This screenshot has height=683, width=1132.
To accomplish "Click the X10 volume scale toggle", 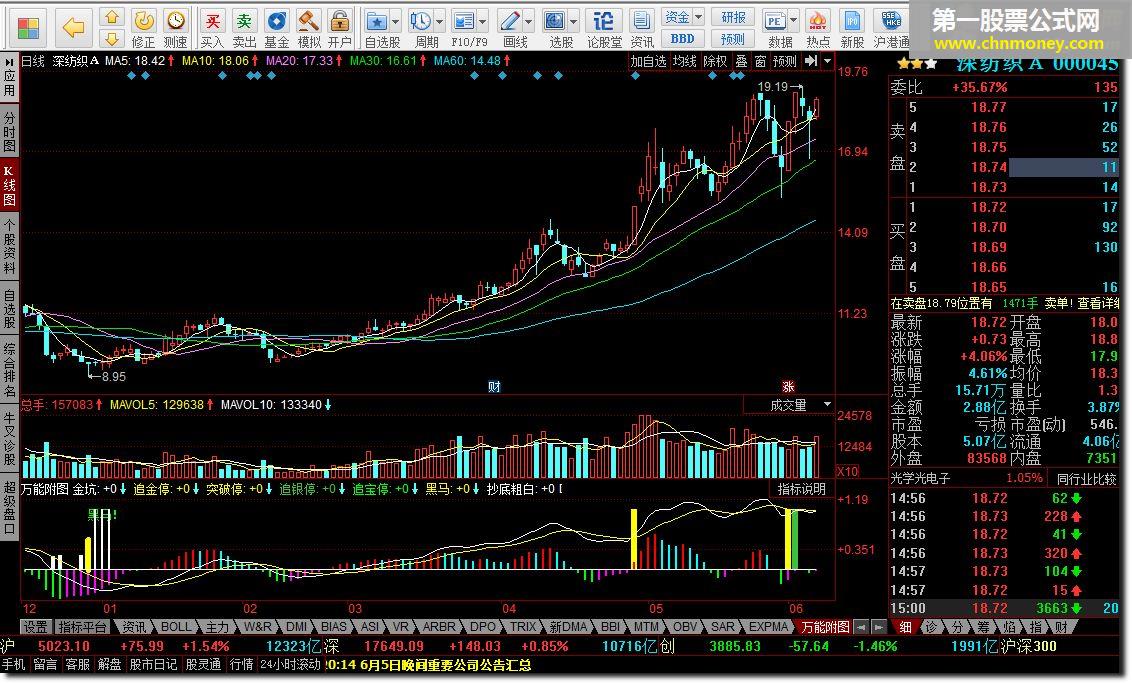I will pos(848,471).
